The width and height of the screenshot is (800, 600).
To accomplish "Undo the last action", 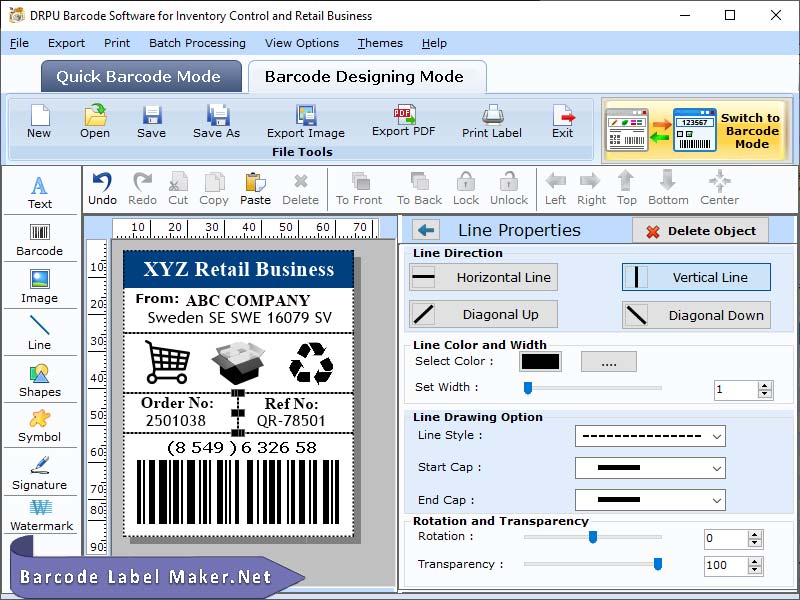I will pyautogui.click(x=103, y=189).
